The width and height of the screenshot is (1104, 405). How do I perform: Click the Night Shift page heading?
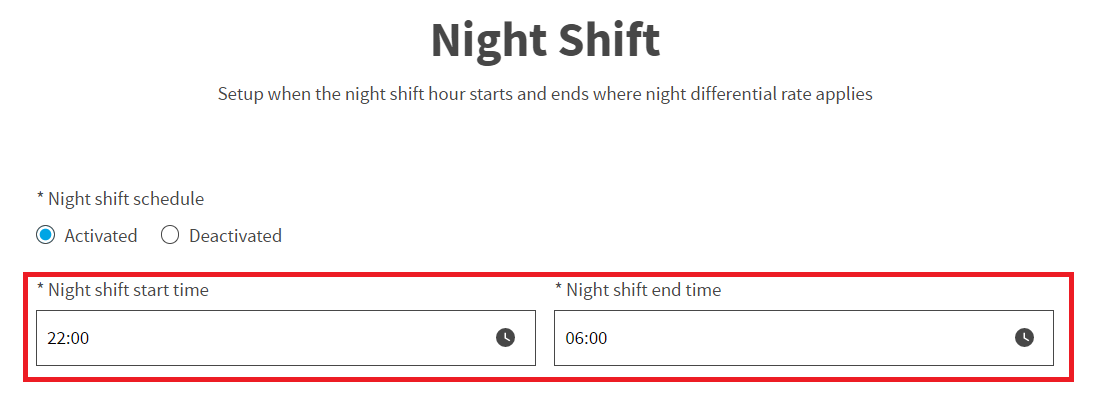tap(546, 41)
